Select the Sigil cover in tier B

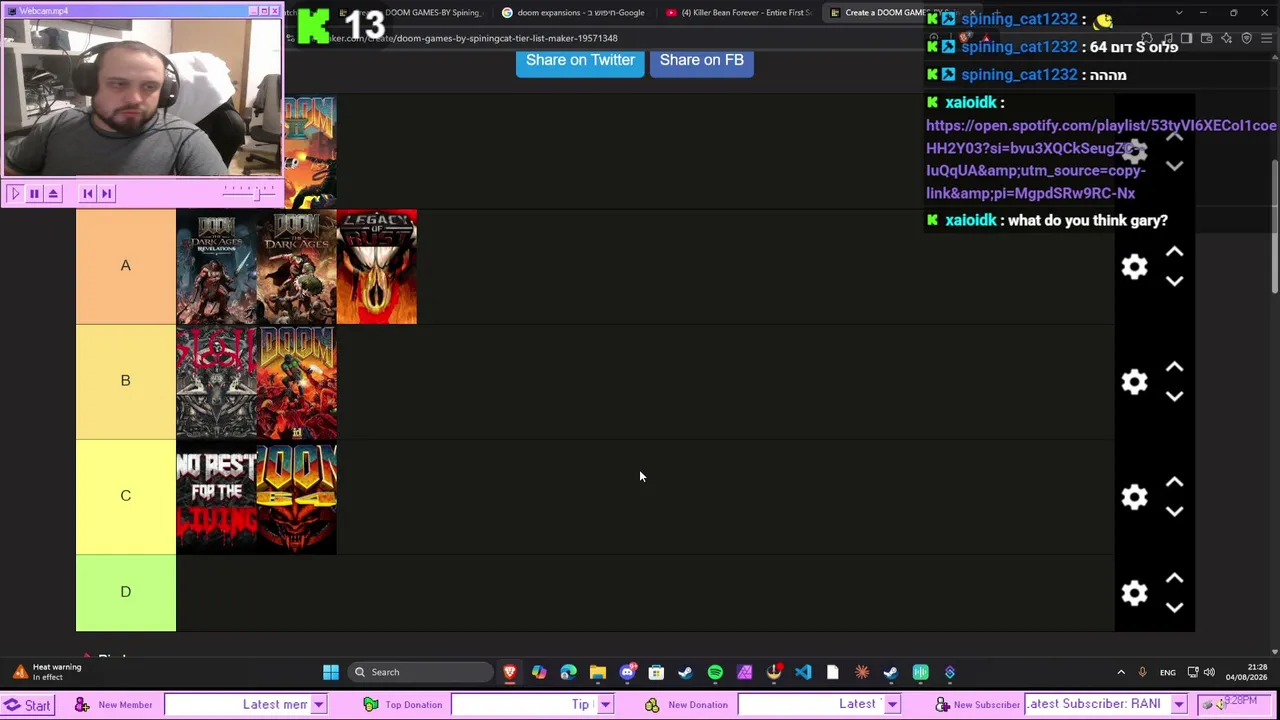coord(216,382)
